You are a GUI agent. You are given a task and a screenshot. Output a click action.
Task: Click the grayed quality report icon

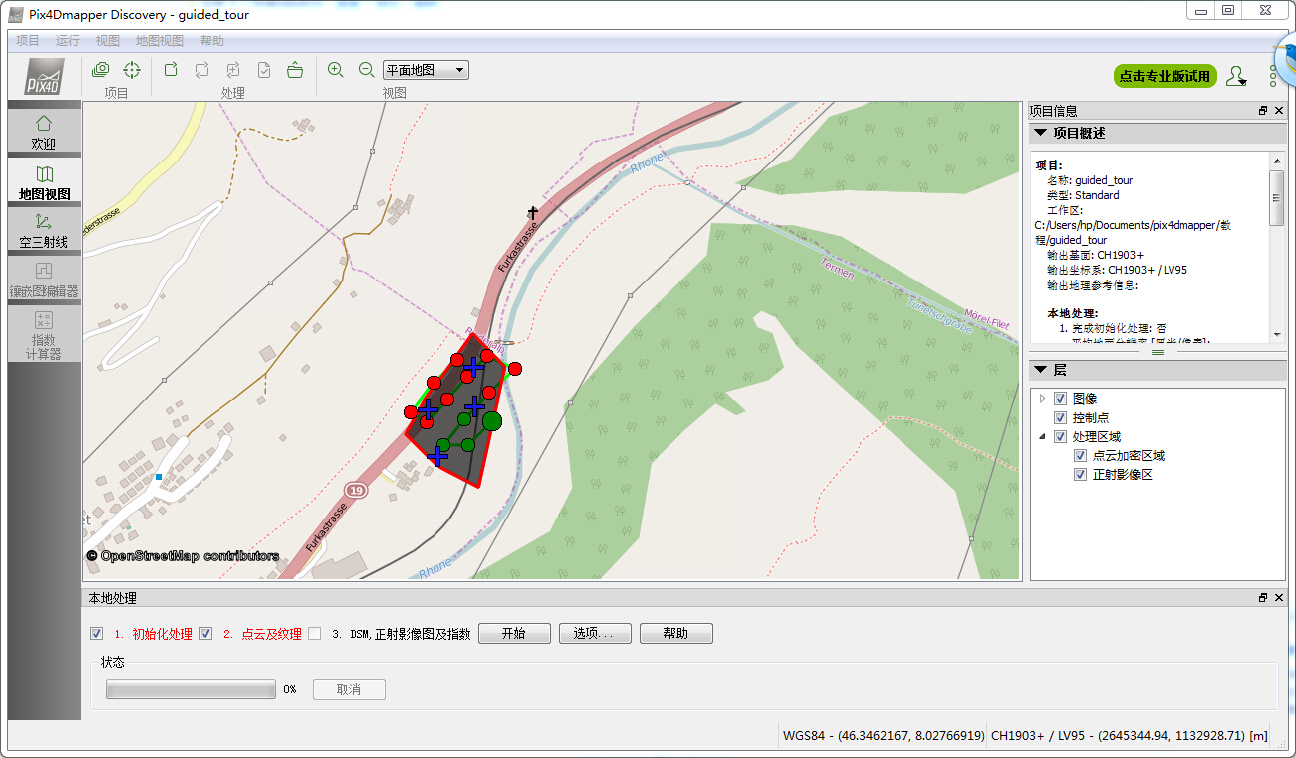pyautogui.click(x=264, y=70)
